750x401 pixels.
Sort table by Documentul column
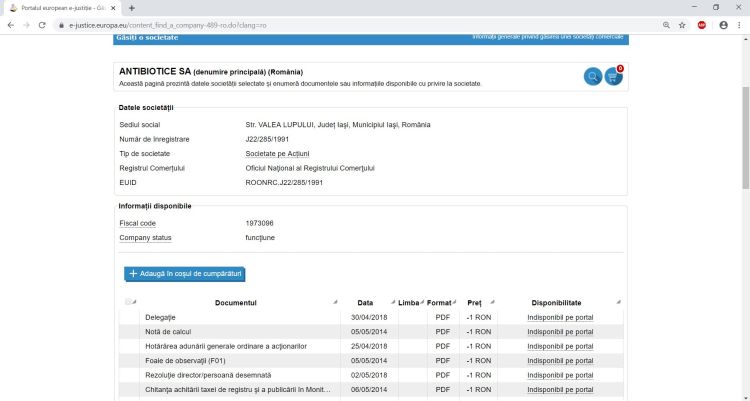236,302
